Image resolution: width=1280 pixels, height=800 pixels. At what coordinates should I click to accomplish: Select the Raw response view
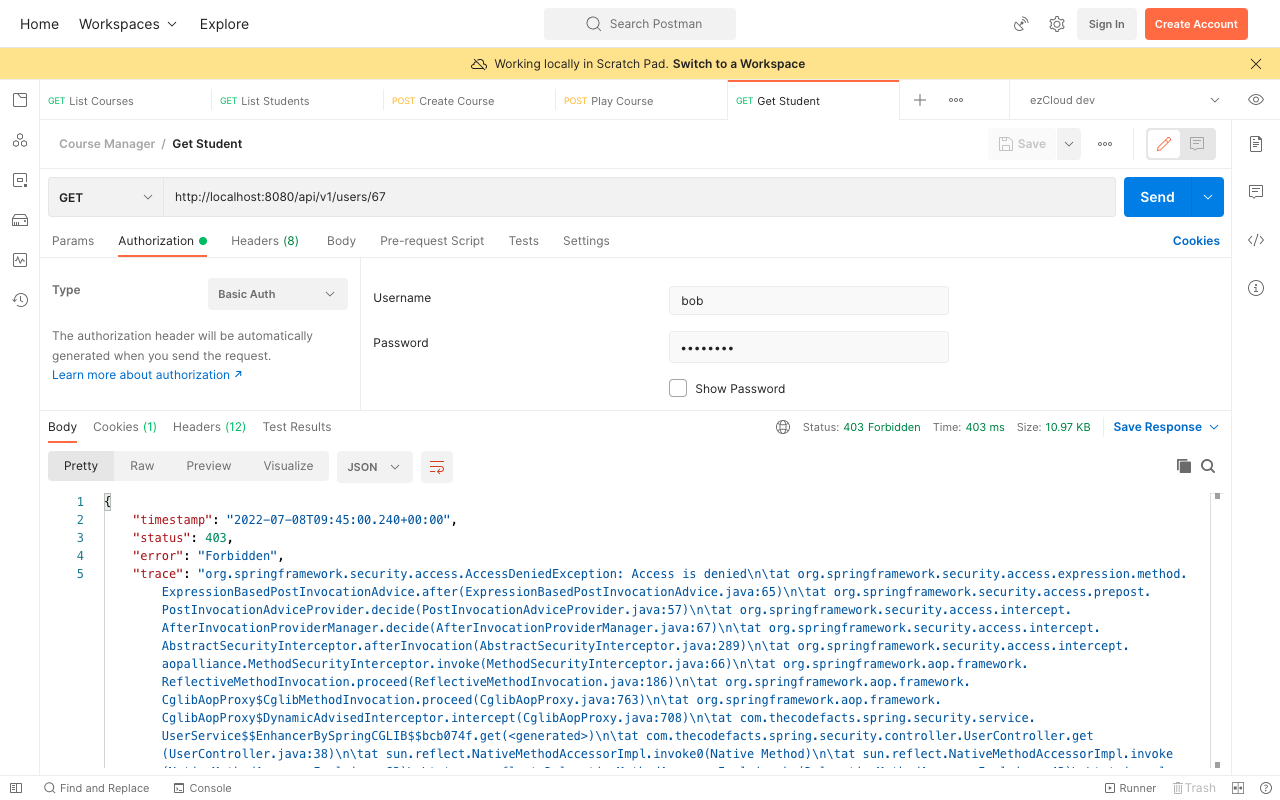pos(142,466)
